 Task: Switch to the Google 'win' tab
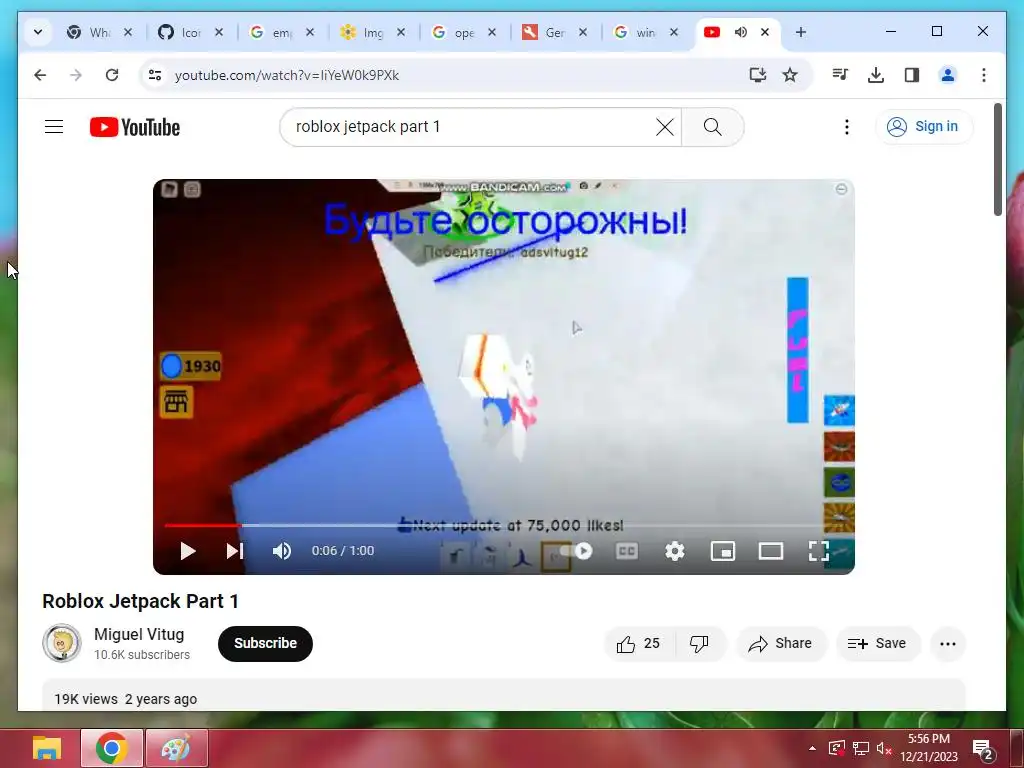[637, 32]
